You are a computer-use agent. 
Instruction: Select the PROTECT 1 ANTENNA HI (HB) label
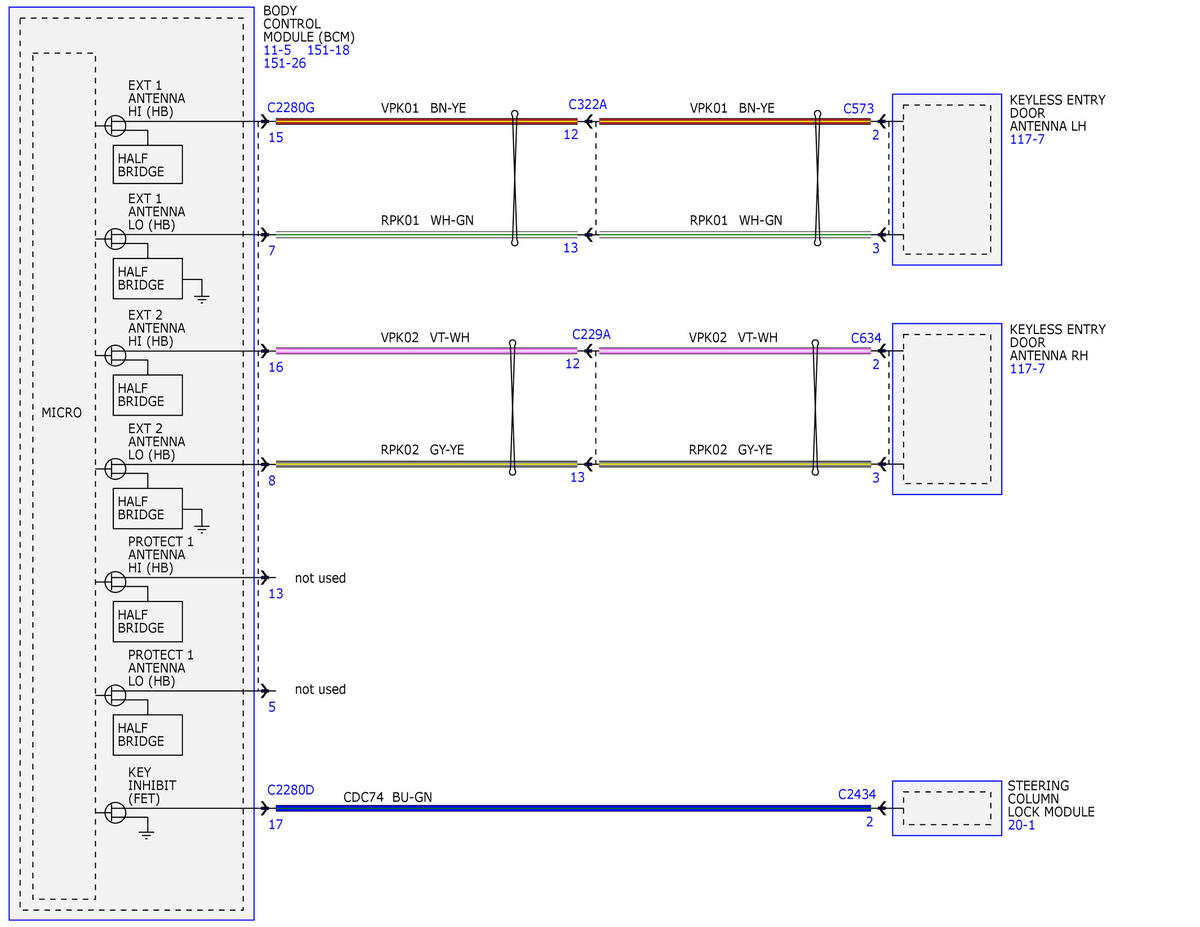pos(161,555)
